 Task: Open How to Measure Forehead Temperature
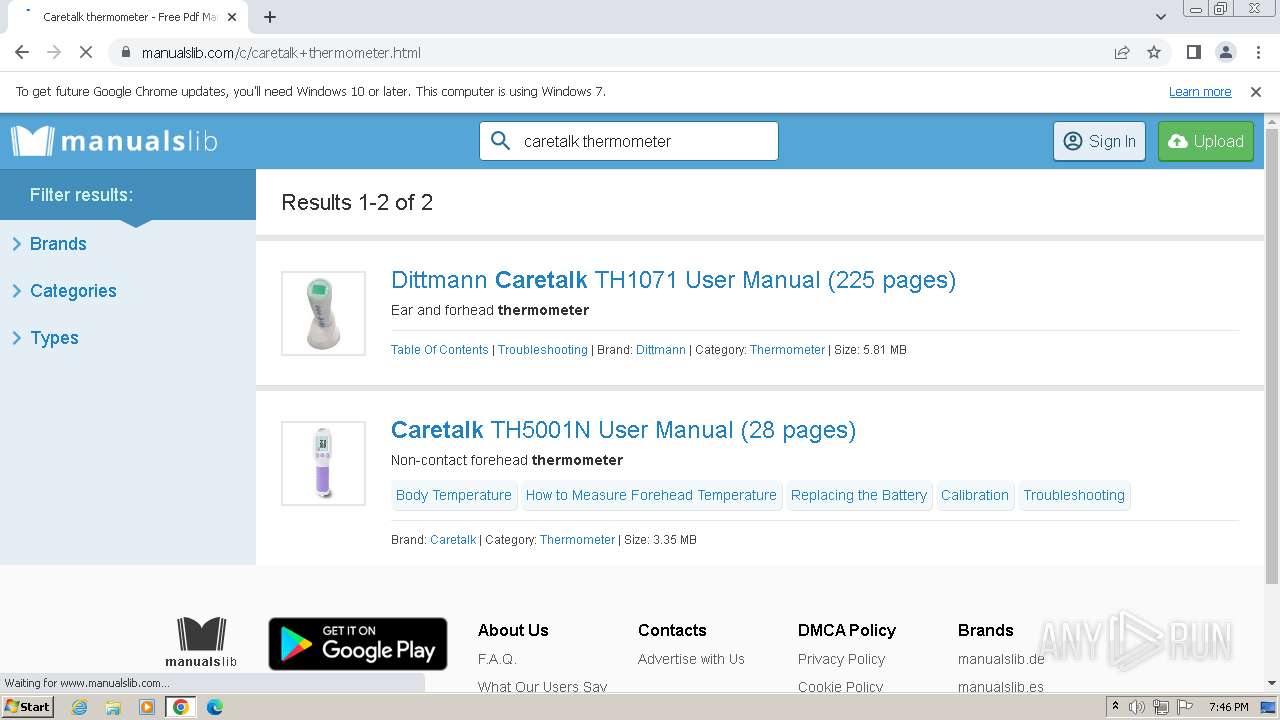[651, 495]
